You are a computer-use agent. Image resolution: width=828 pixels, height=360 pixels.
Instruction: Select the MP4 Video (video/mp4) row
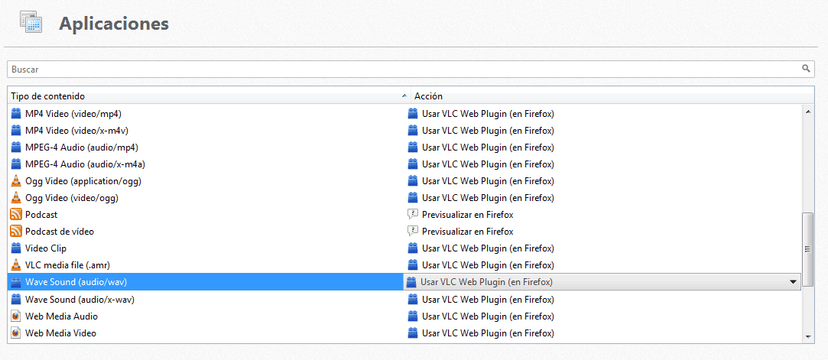point(405,113)
